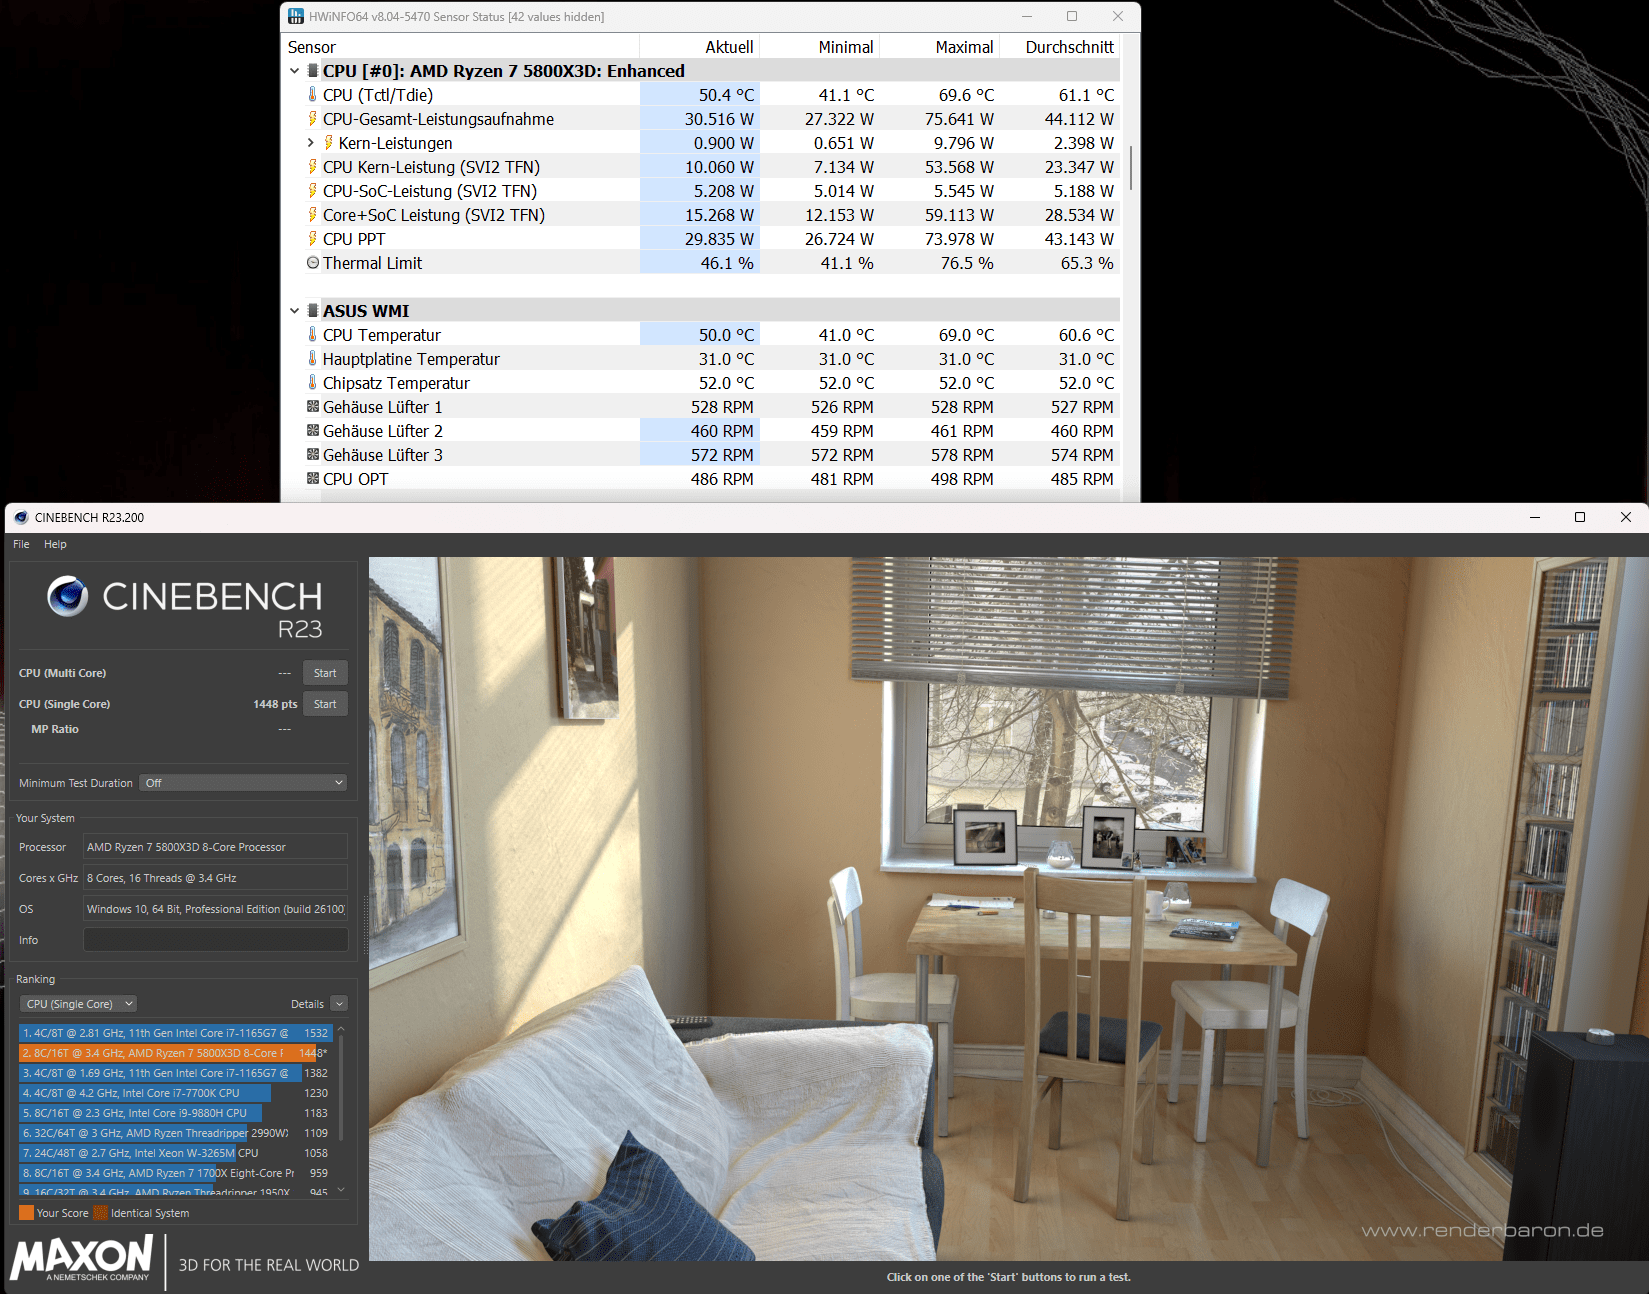1649x1294 pixels.
Task: Click lightning icon beside CPU Kern-Leistung (SVI2 TFN)
Action: click(313, 167)
